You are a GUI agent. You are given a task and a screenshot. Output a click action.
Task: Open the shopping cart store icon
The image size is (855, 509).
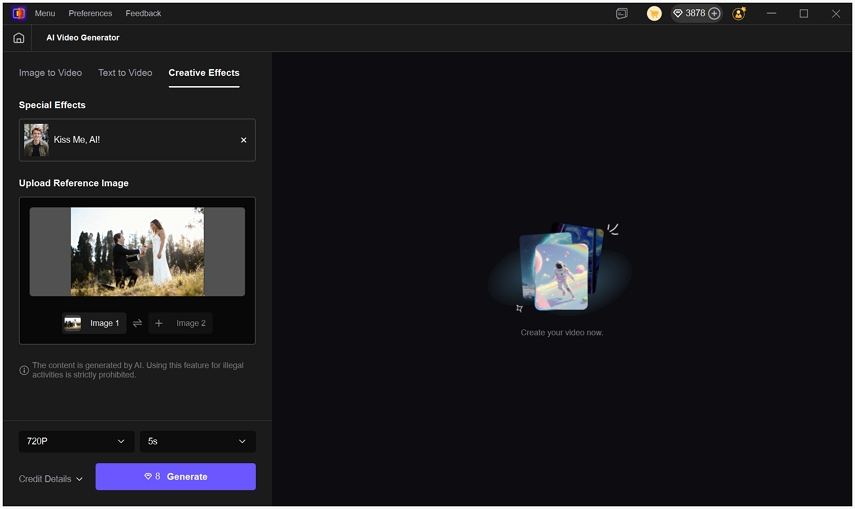pos(654,14)
